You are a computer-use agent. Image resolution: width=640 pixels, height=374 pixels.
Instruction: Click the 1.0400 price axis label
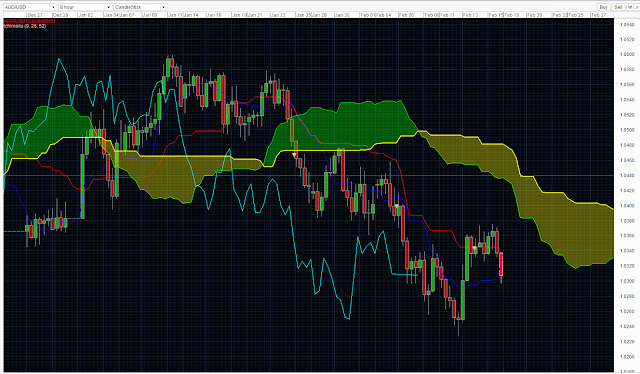[x=627, y=205]
